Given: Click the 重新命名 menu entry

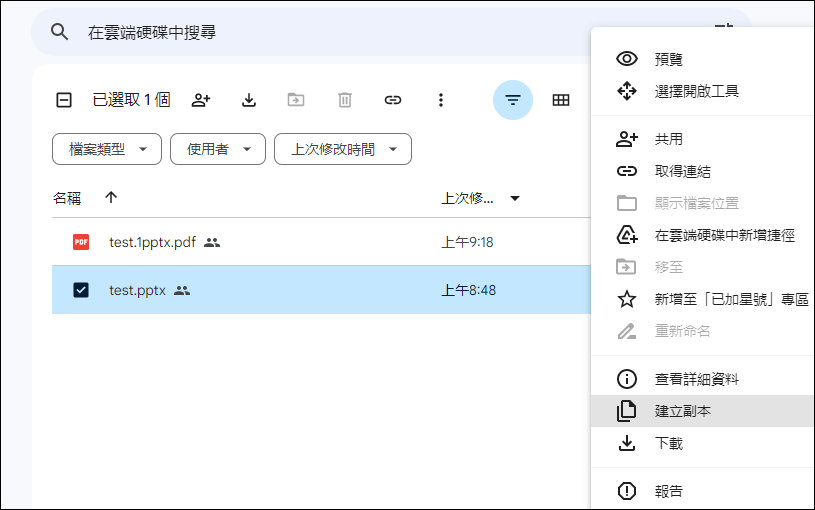Looking at the screenshot, I should (x=703, y=331).
